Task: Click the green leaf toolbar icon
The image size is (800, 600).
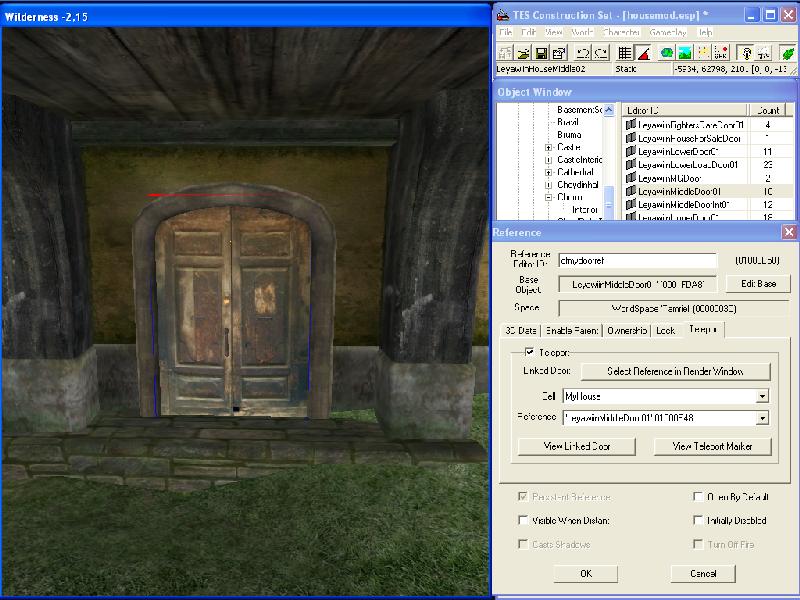Action: [x=787, y=53]
